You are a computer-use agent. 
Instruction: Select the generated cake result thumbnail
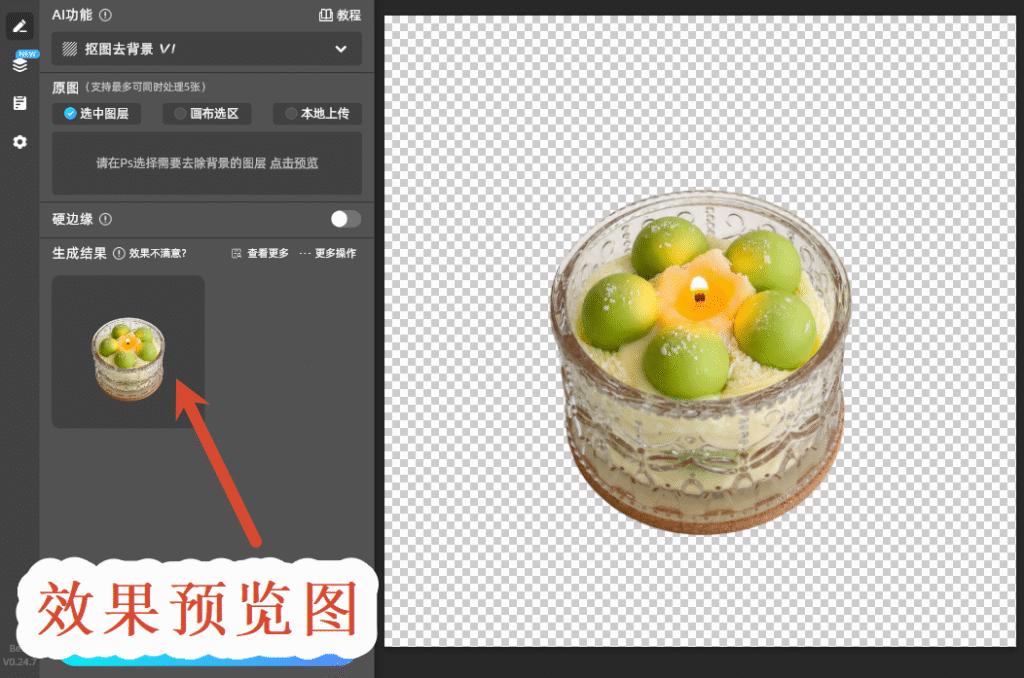click(128, 351)
